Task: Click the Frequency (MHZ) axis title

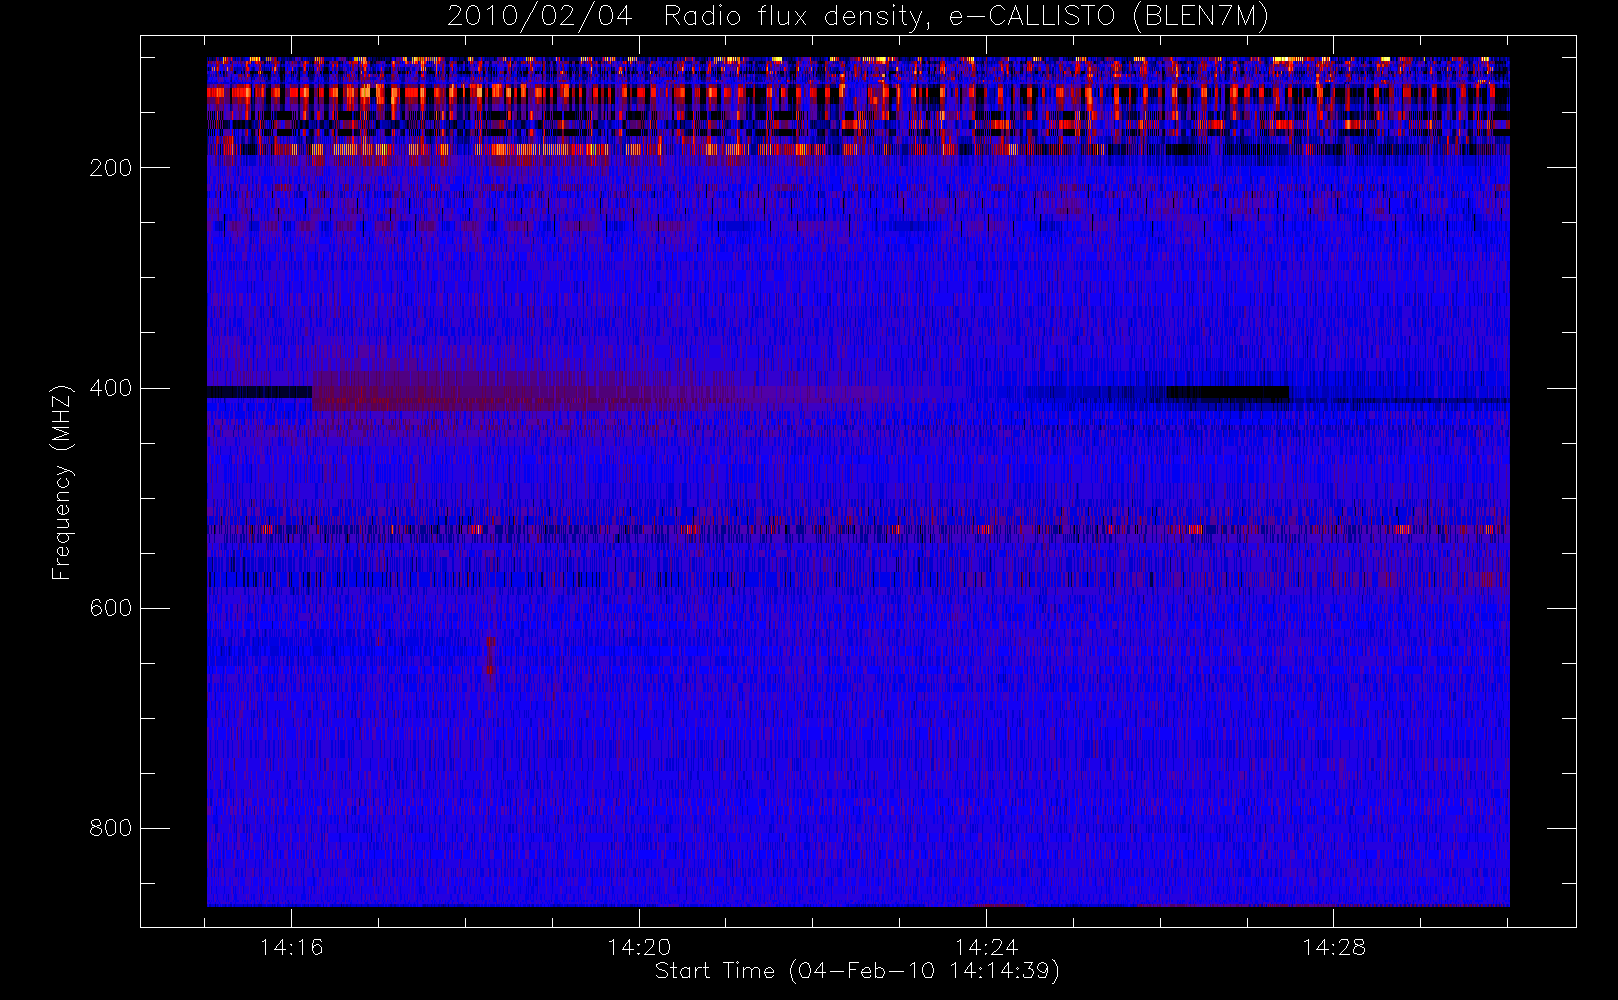Action: coord(62,482)
